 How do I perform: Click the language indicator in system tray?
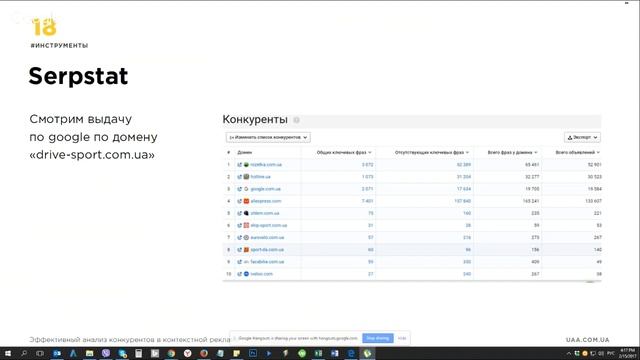pos(611,353)
